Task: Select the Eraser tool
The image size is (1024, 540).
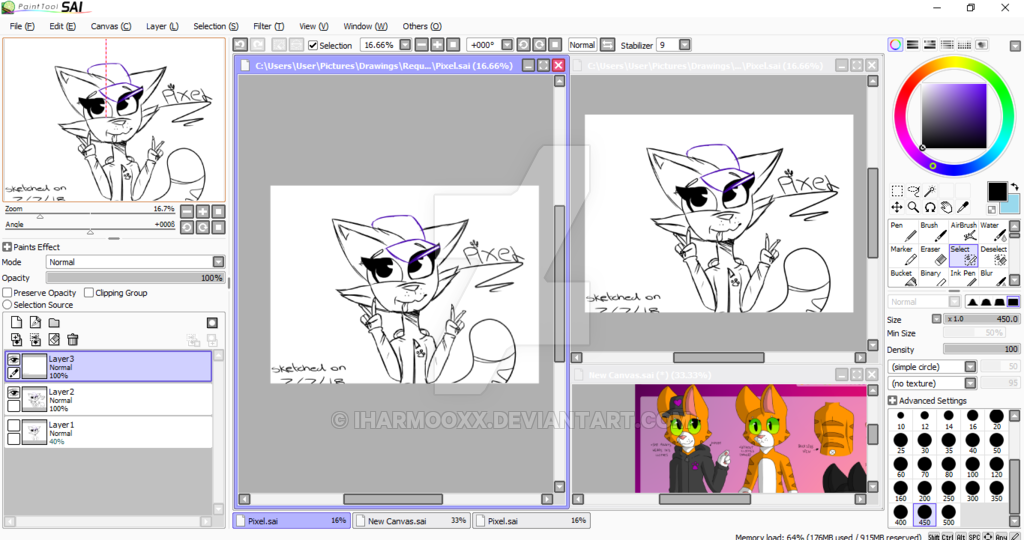Action: [x=933, y=255]
